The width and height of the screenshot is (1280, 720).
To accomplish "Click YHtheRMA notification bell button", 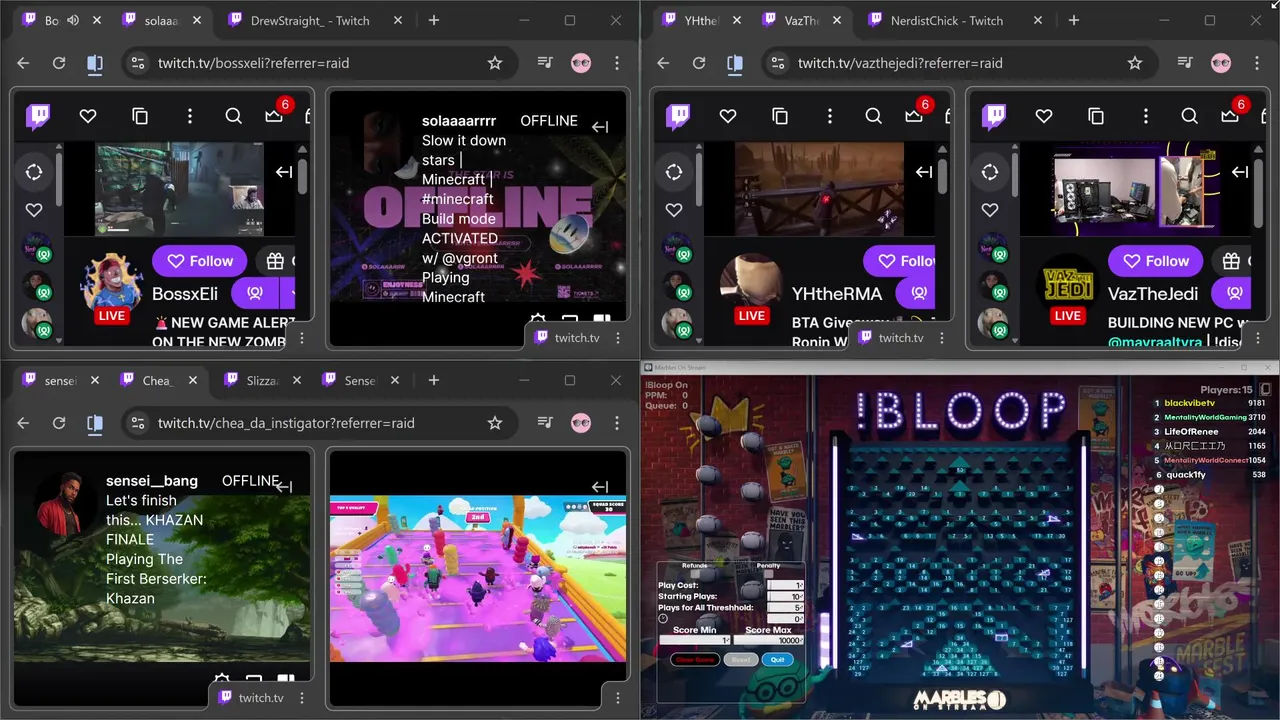I will (x=917, y=294).
